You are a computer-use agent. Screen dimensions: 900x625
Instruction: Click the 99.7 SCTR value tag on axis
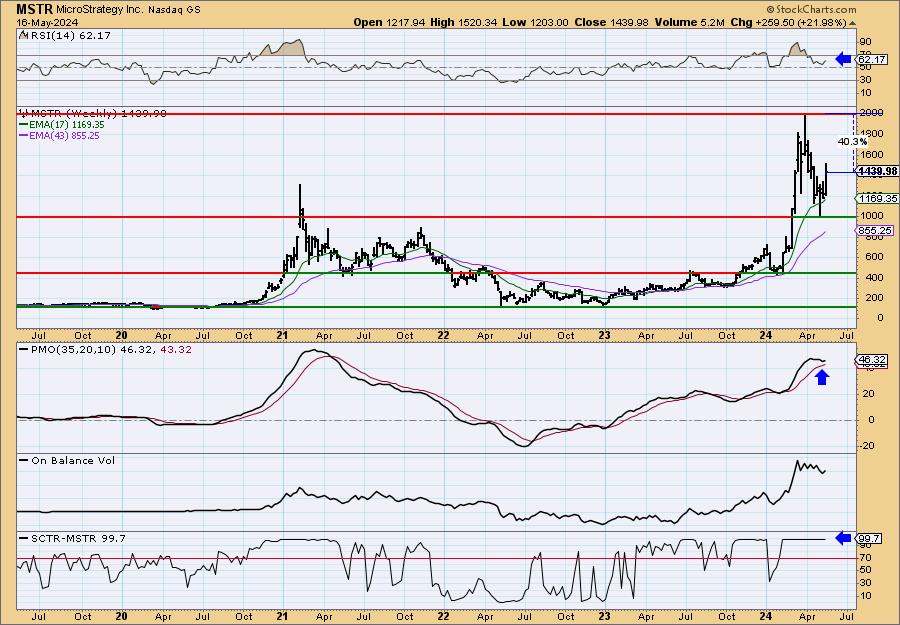869,538
